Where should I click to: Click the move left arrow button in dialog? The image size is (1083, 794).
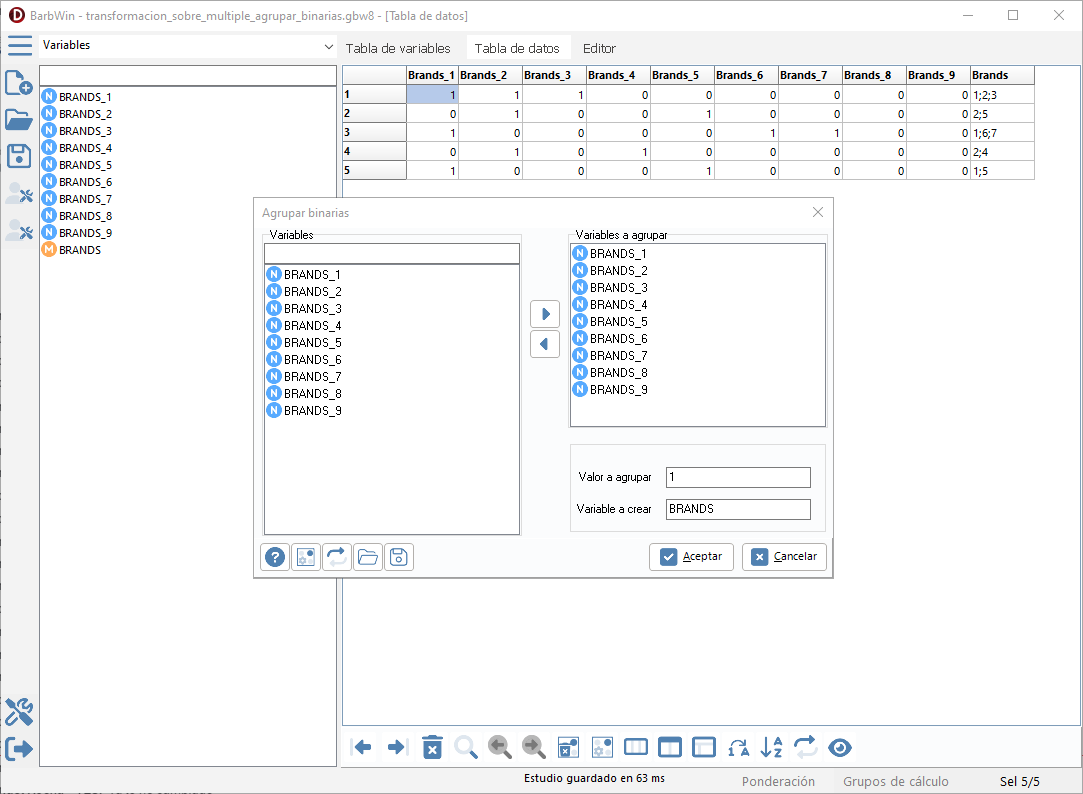point(545,344)
